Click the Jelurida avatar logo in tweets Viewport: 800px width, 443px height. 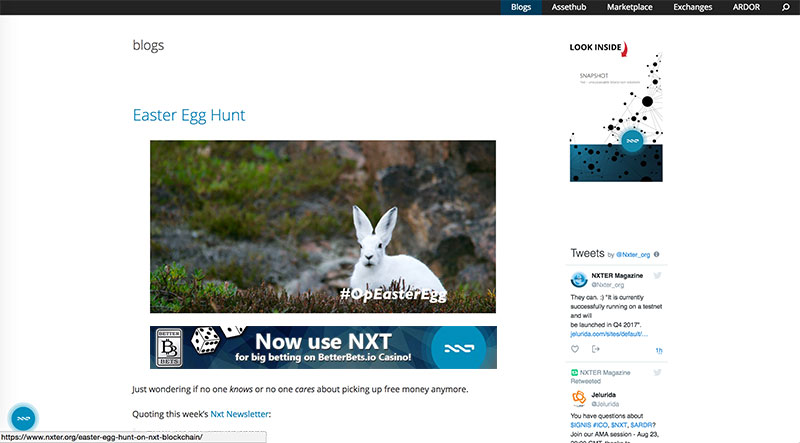pos(579,398)
